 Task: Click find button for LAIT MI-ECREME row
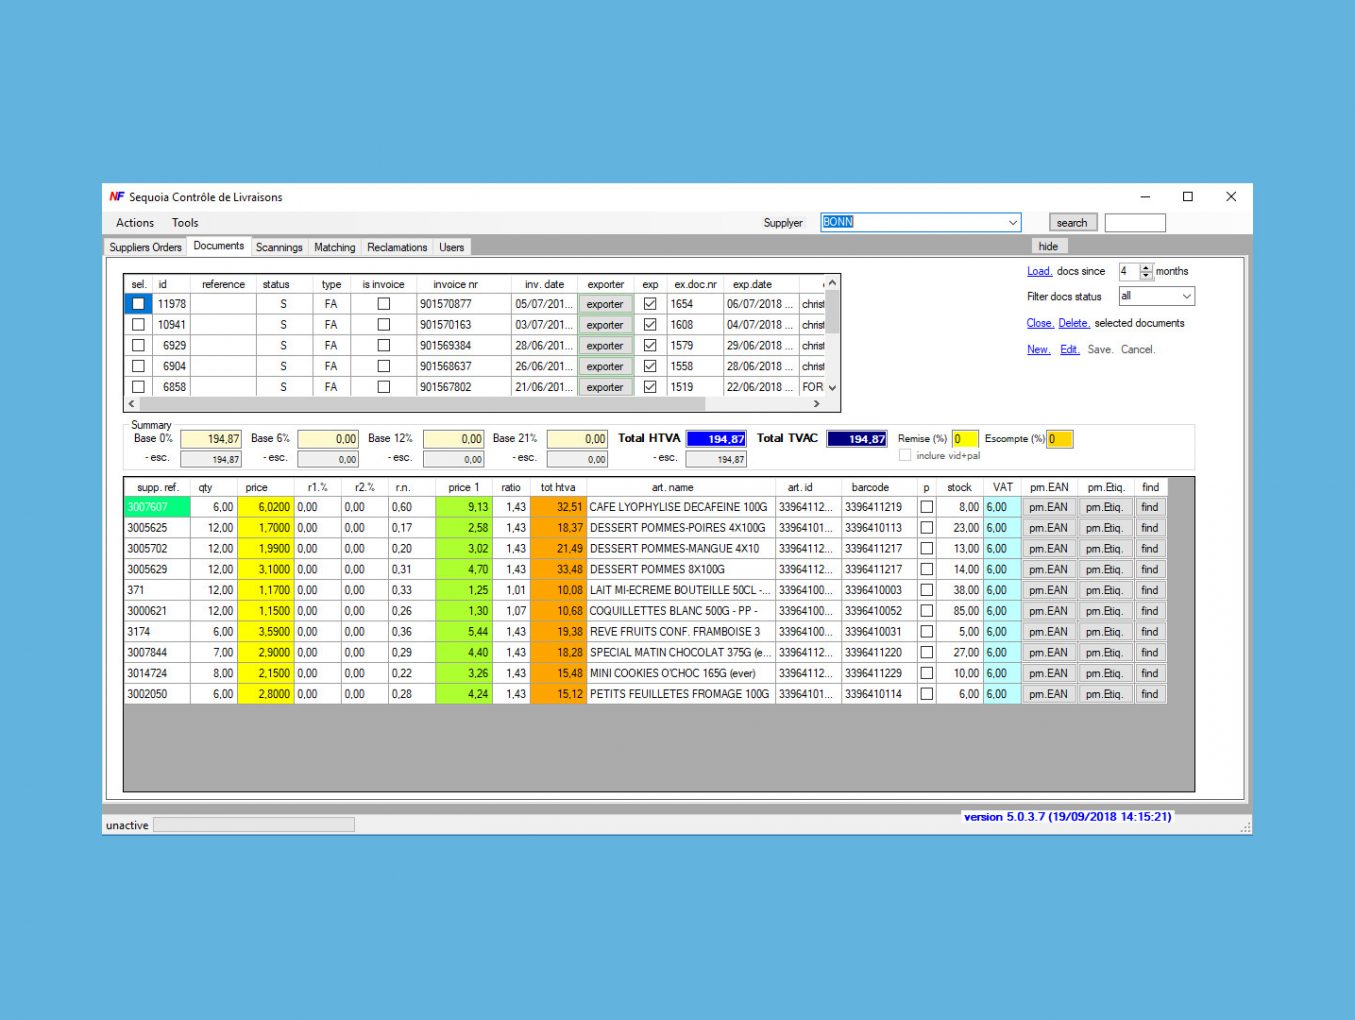click(x=1150, y=590)
